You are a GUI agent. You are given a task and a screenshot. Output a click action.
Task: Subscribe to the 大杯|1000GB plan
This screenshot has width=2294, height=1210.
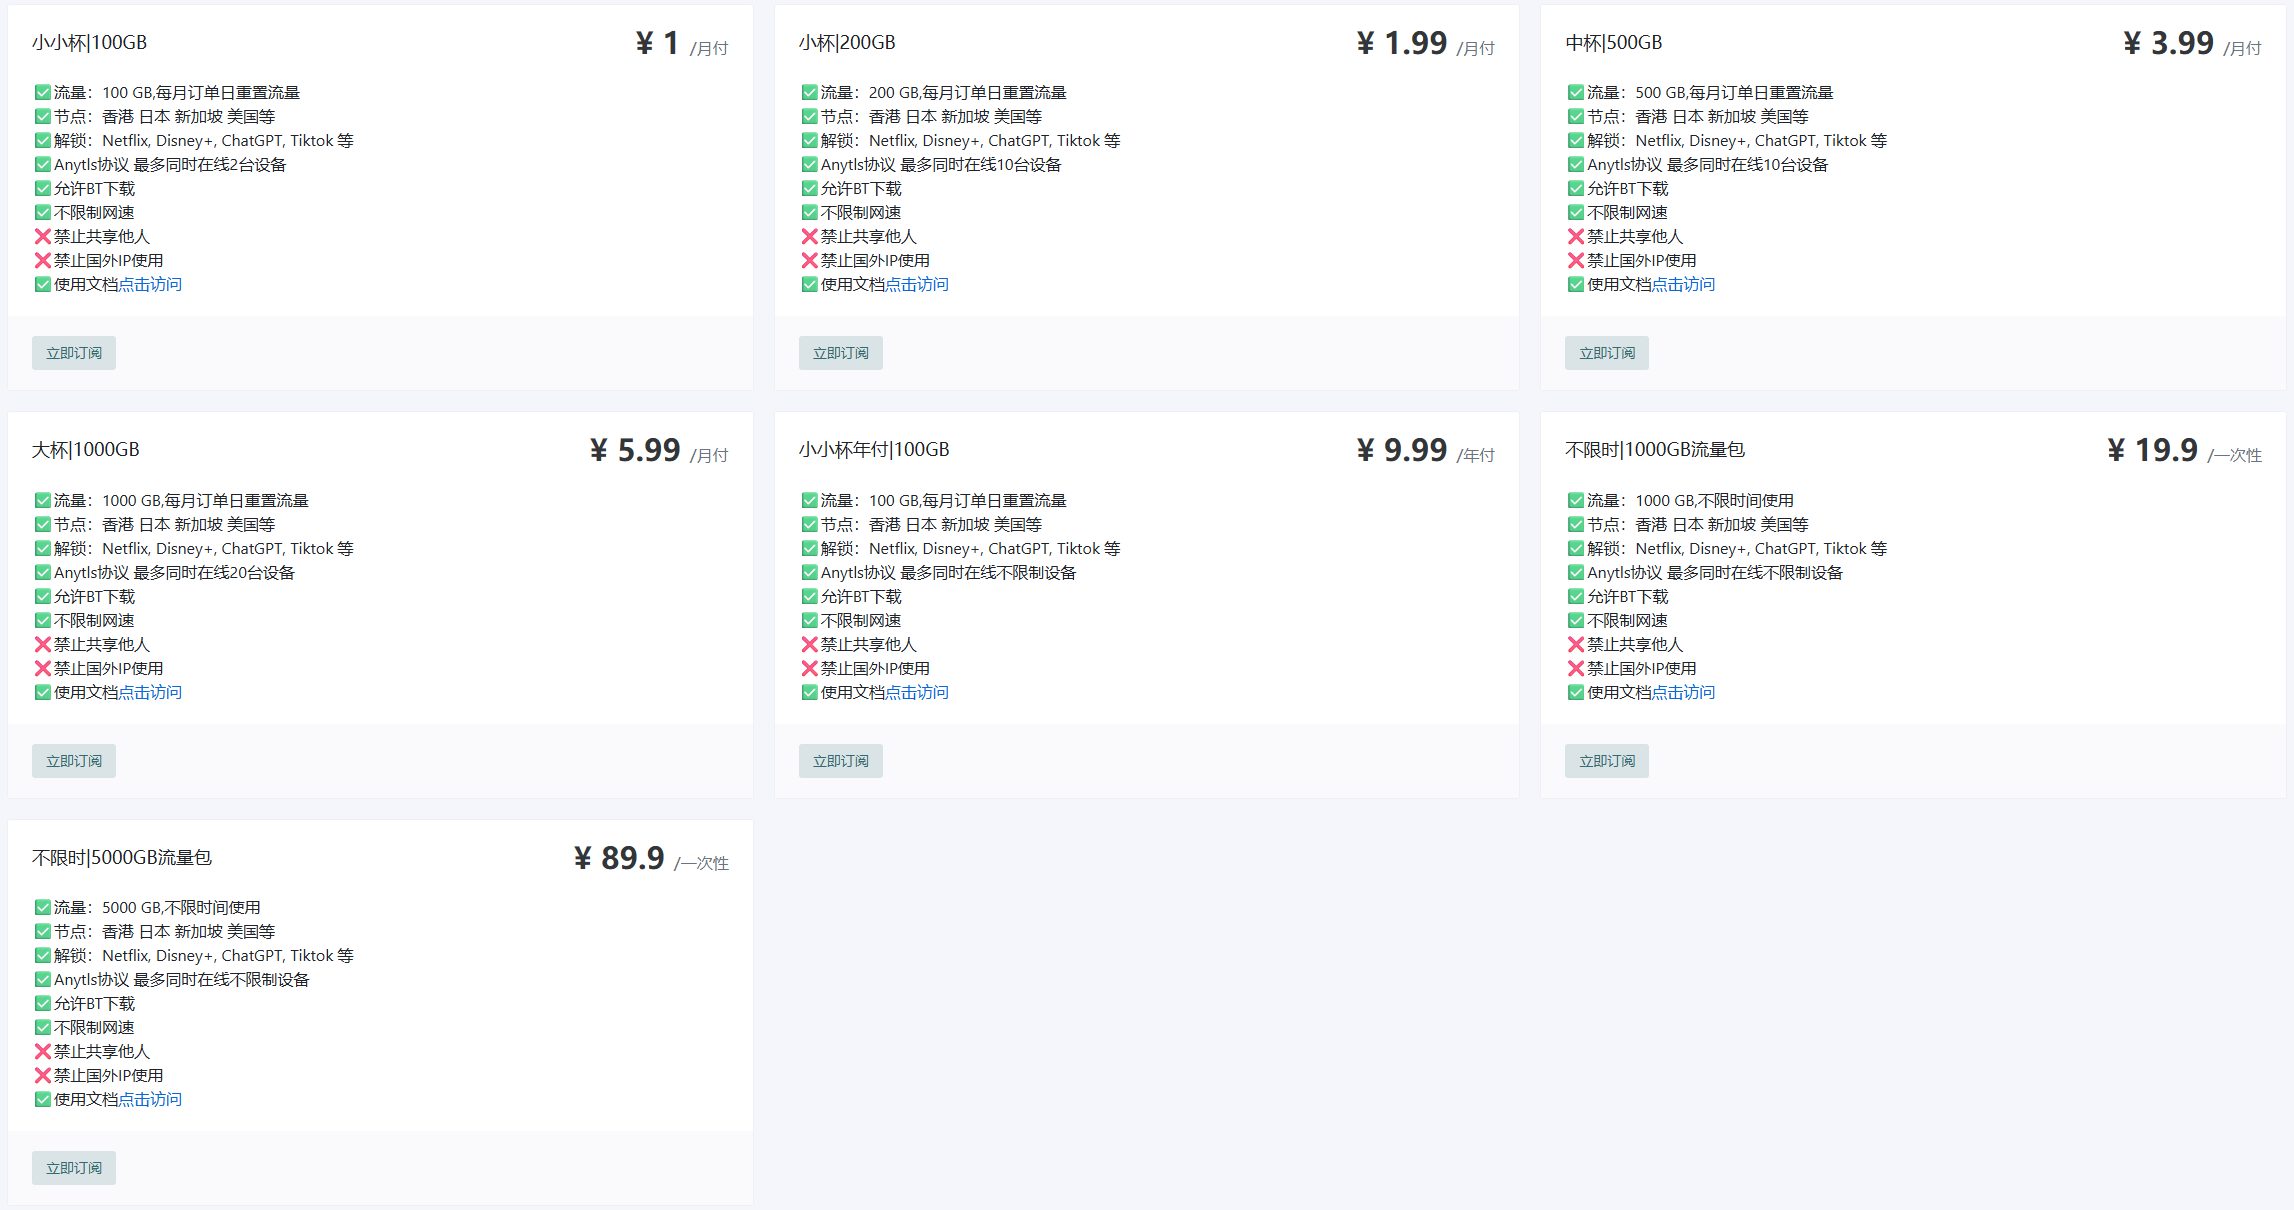coord(74,761)
